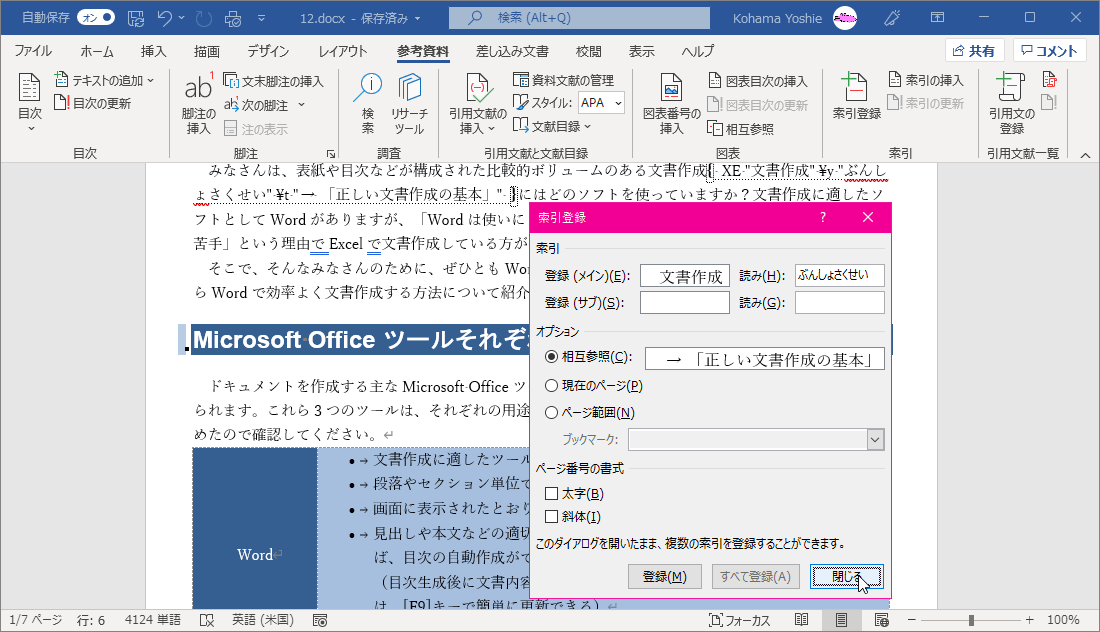Click the dialog help question mark
1100x632 pixels.
[x=822, y=217]
